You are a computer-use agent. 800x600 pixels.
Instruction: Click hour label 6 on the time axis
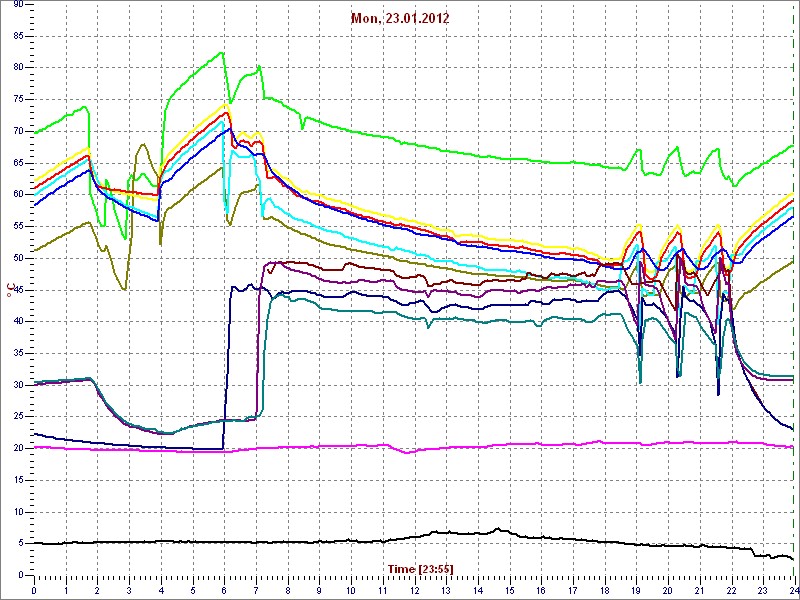pos(224,590)
